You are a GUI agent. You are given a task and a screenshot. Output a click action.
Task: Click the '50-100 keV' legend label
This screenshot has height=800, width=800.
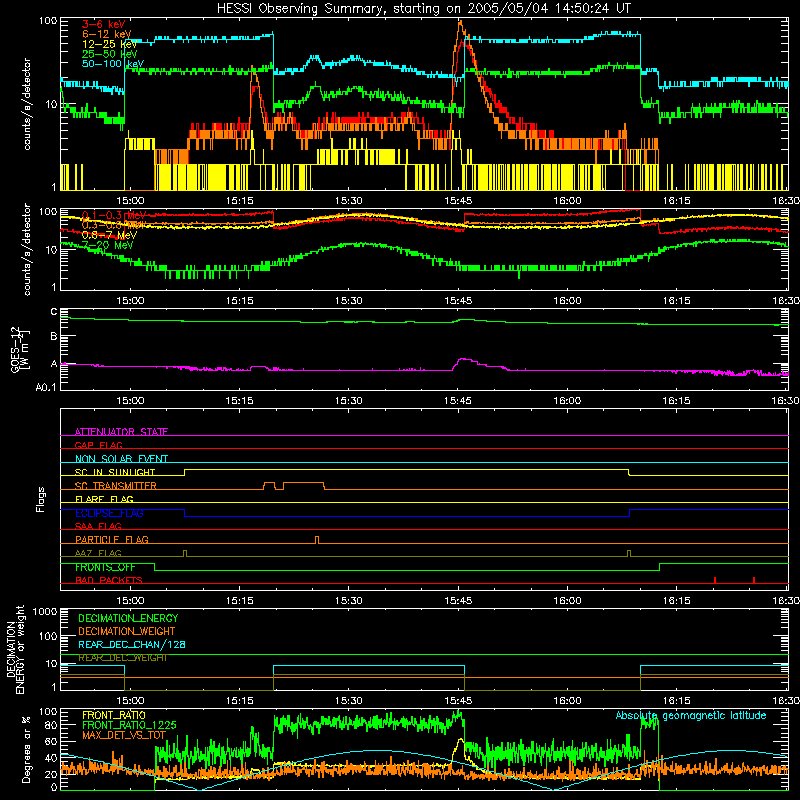(113, 63)
